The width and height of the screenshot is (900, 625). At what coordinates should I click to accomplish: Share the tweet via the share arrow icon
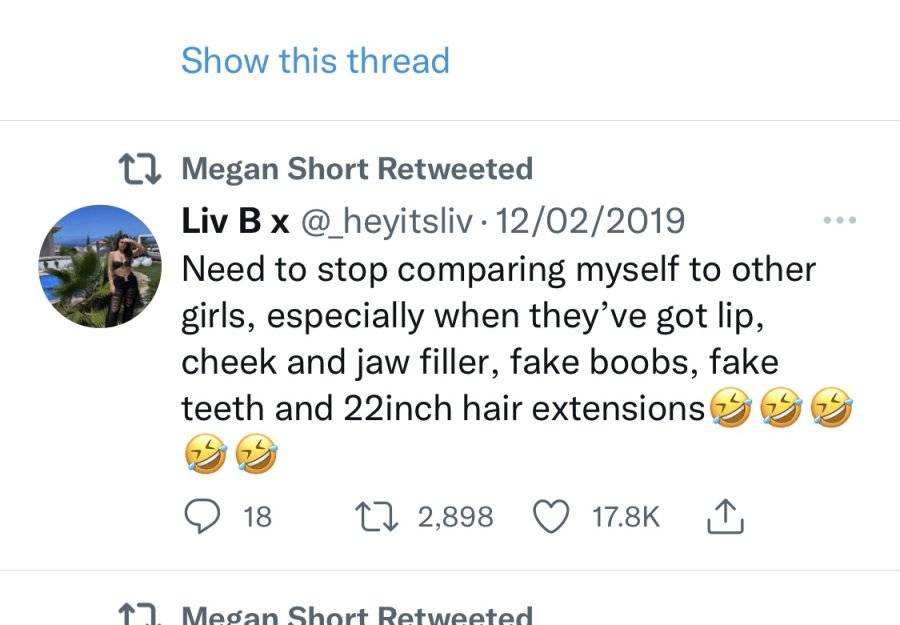[726, 517]
